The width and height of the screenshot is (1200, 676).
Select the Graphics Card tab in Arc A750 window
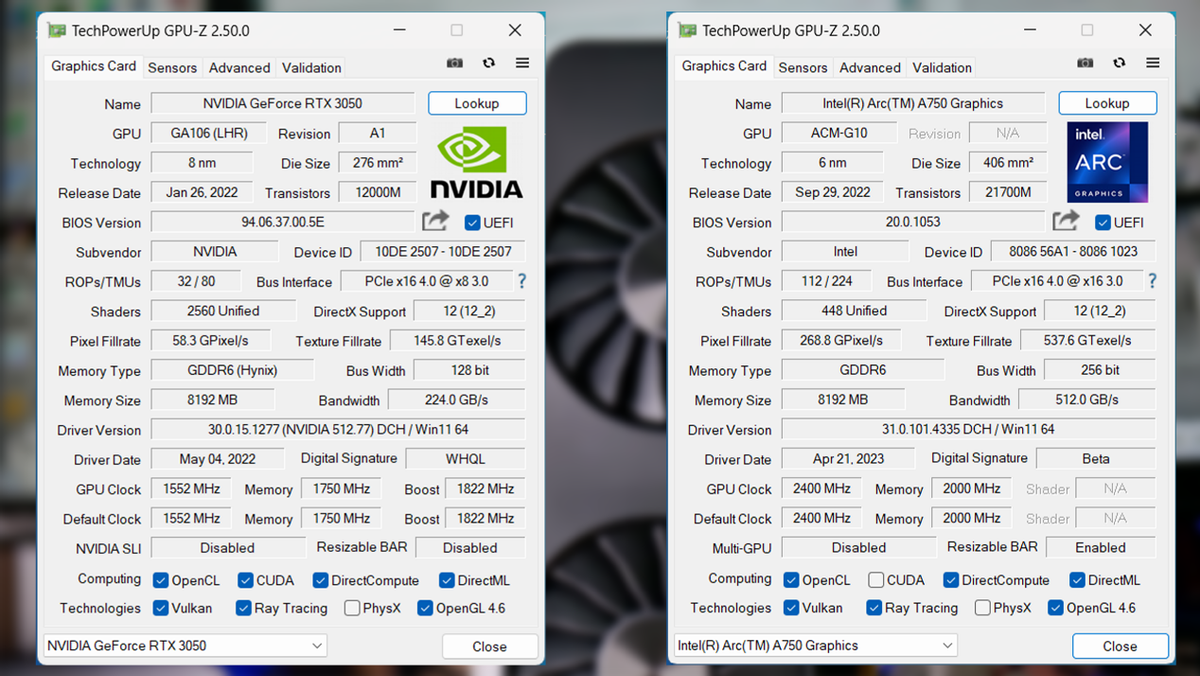click(x=724, y=66)
